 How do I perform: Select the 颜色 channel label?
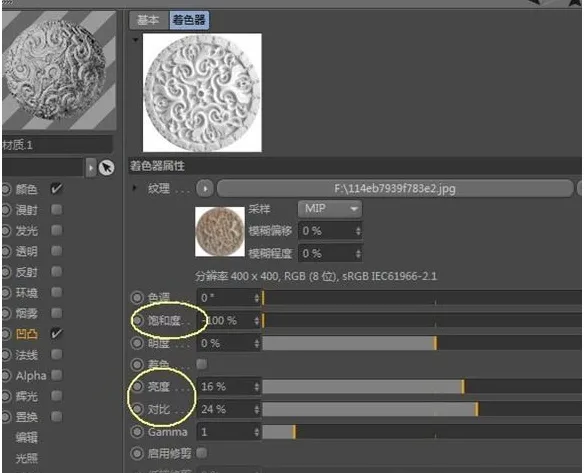click(26, 189)
